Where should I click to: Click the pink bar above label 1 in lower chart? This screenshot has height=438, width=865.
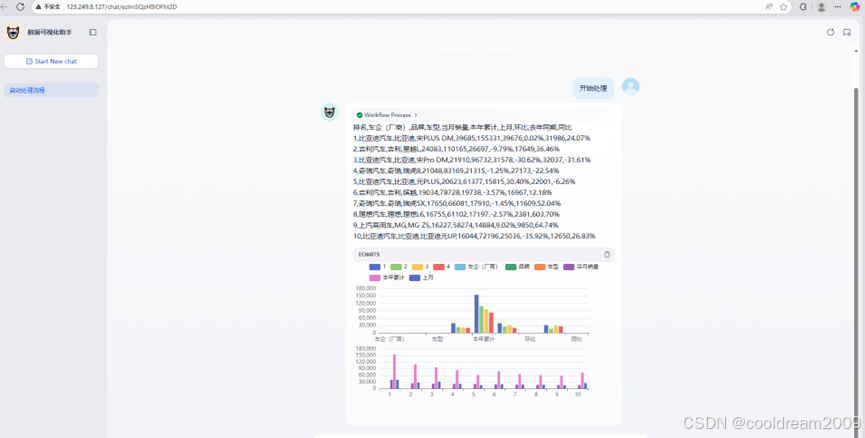pos(394,371)
